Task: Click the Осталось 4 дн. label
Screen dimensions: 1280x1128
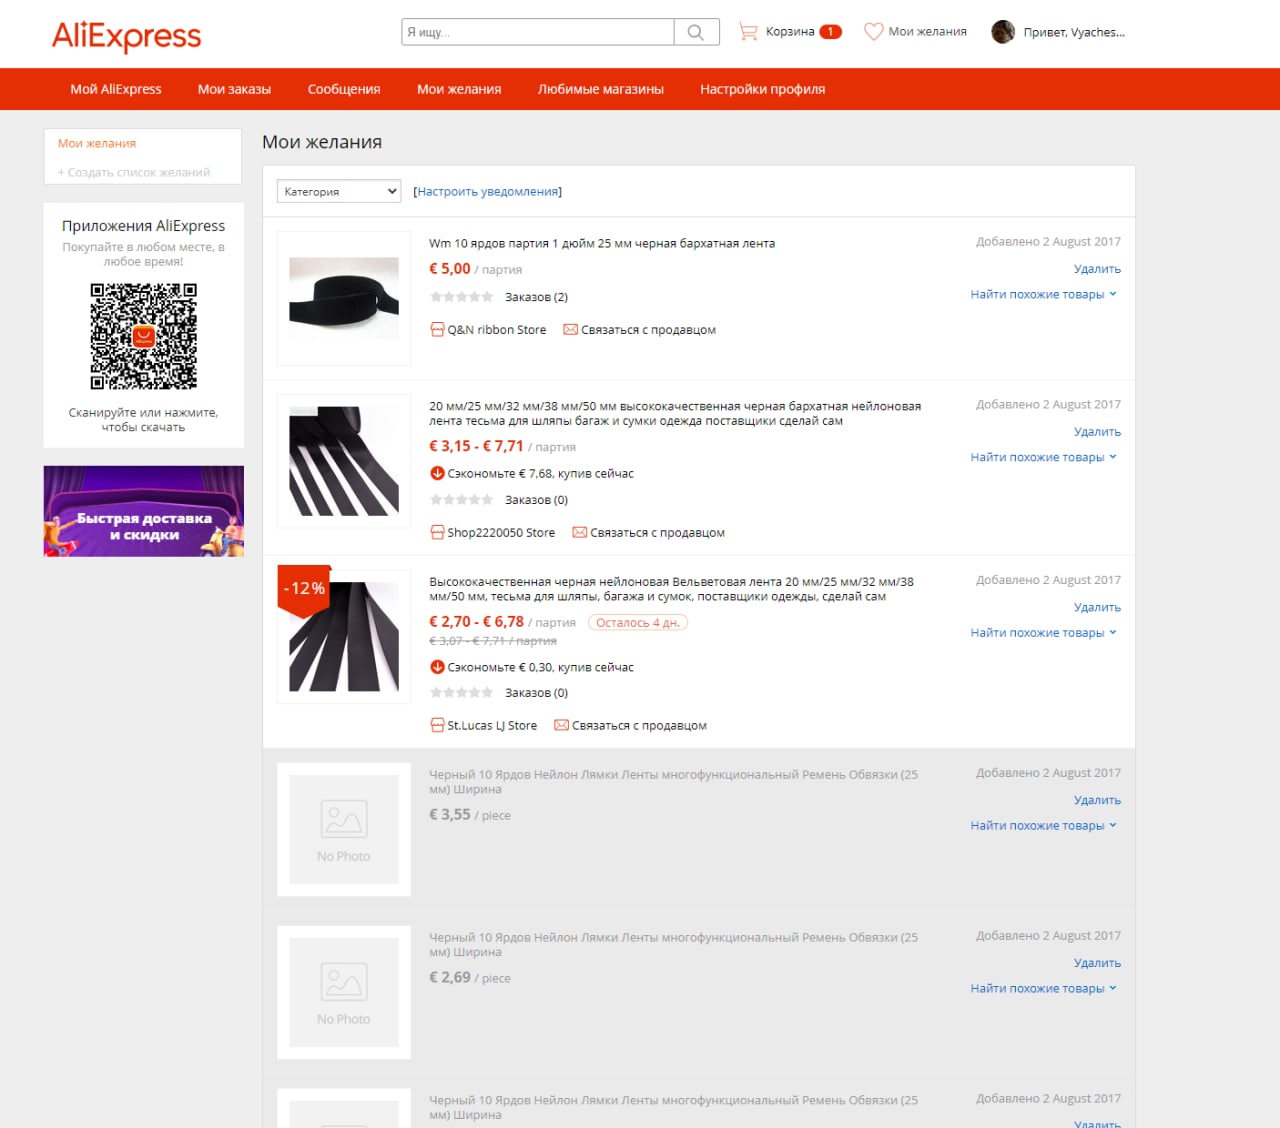Action: tap(638, 622)
